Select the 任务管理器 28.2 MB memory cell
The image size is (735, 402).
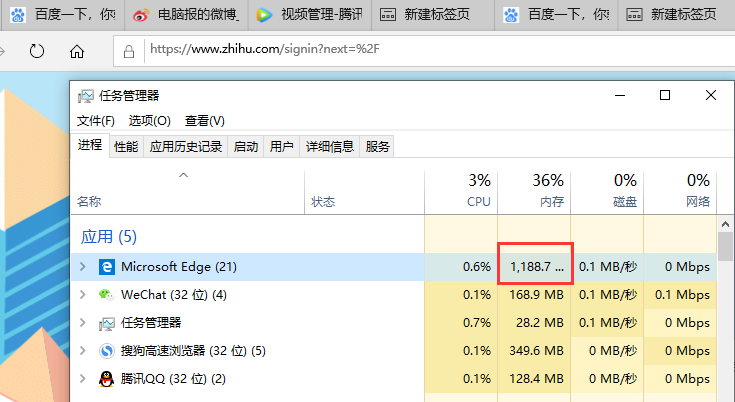[x=534, y=323]
